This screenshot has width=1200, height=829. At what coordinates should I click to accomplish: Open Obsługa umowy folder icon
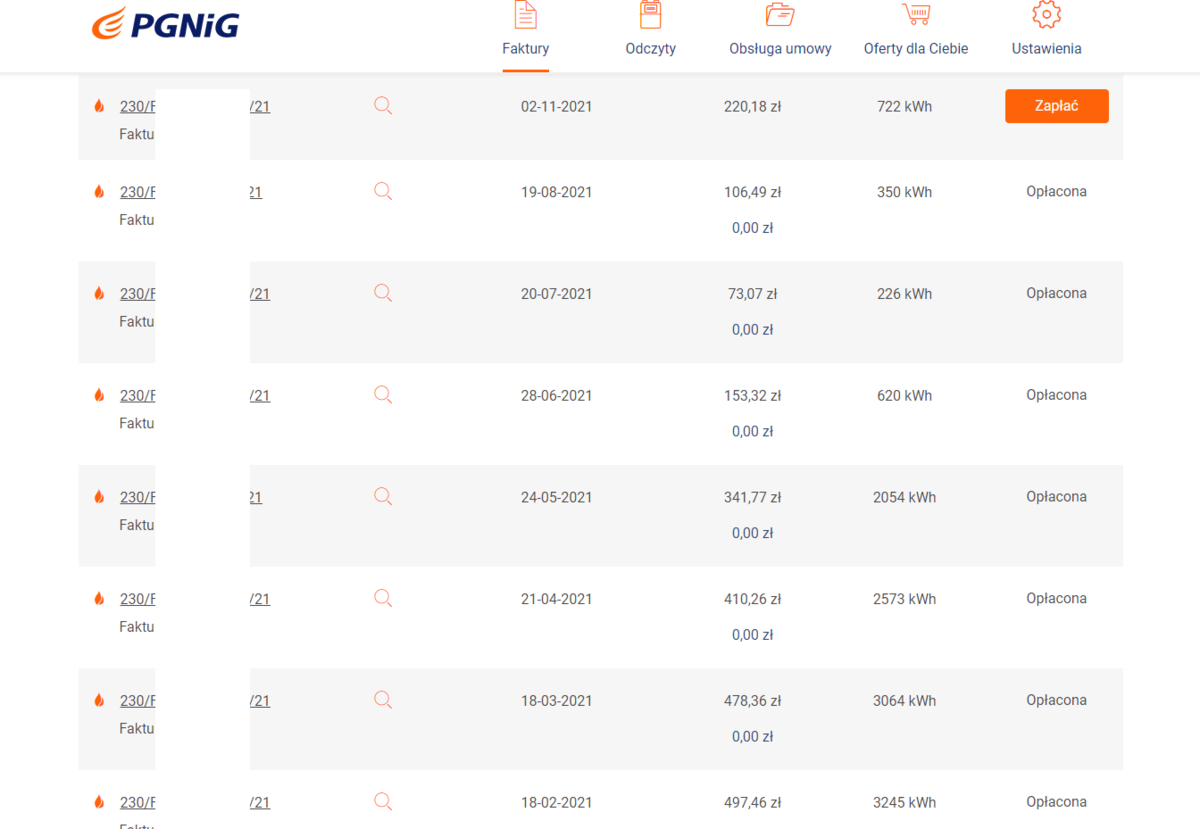click(780, 15)
